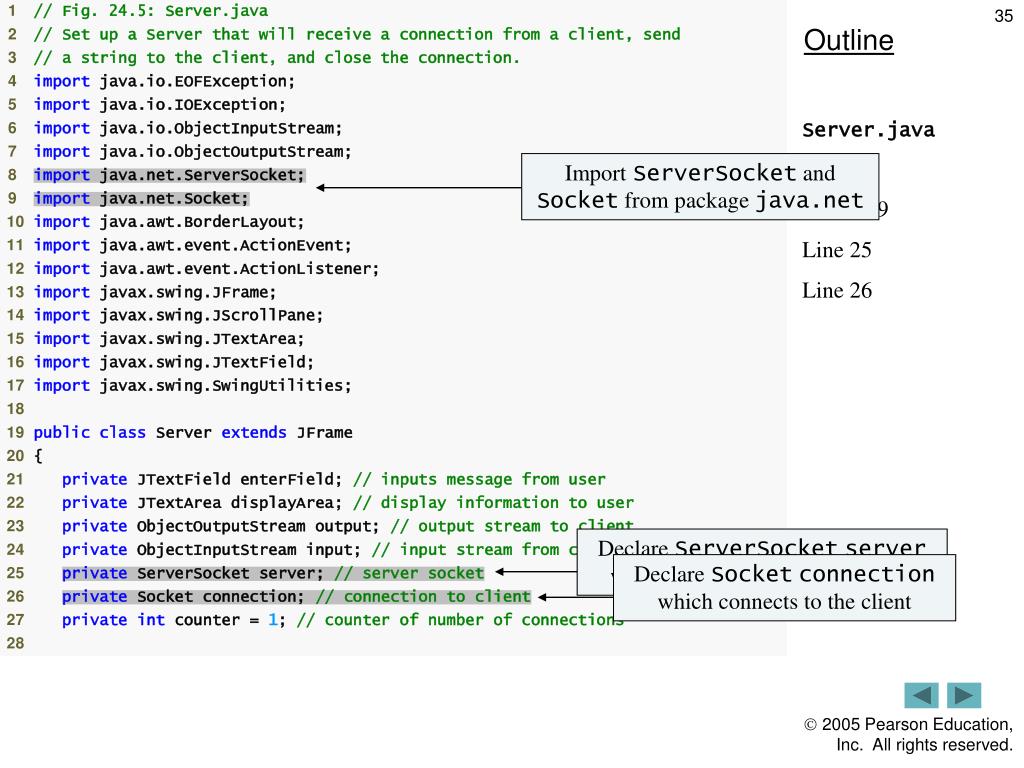Click 'import java.awt.event.ActionListener;' line
The width and height of the screenshot is (1024, 768).
tap(206, 268)
